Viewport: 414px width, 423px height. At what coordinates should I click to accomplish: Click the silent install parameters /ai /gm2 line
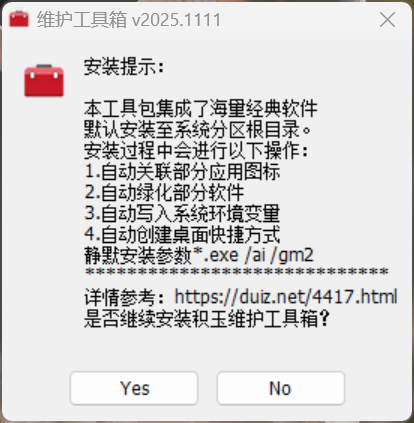pos(199,255)
